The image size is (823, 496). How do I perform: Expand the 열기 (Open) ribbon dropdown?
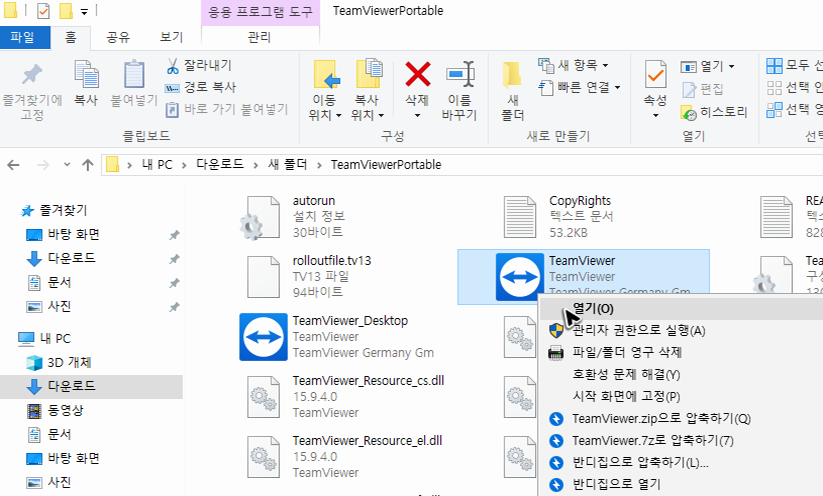coord(731,66)
